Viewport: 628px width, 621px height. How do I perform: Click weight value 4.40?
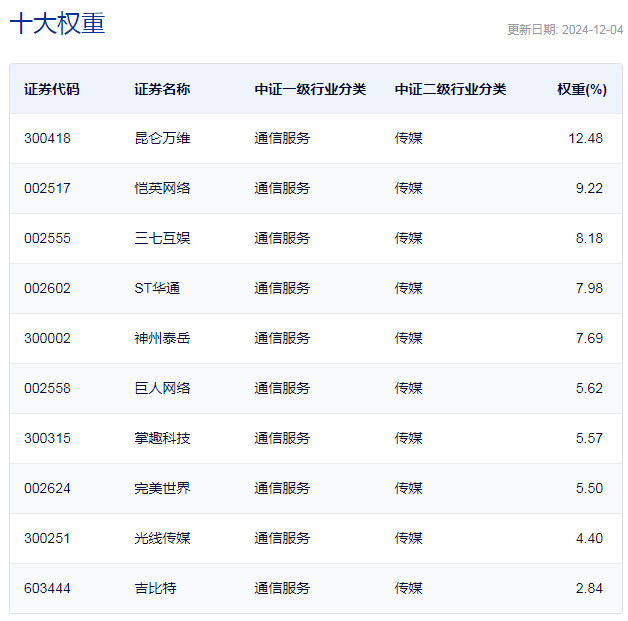tap(589, 539)
